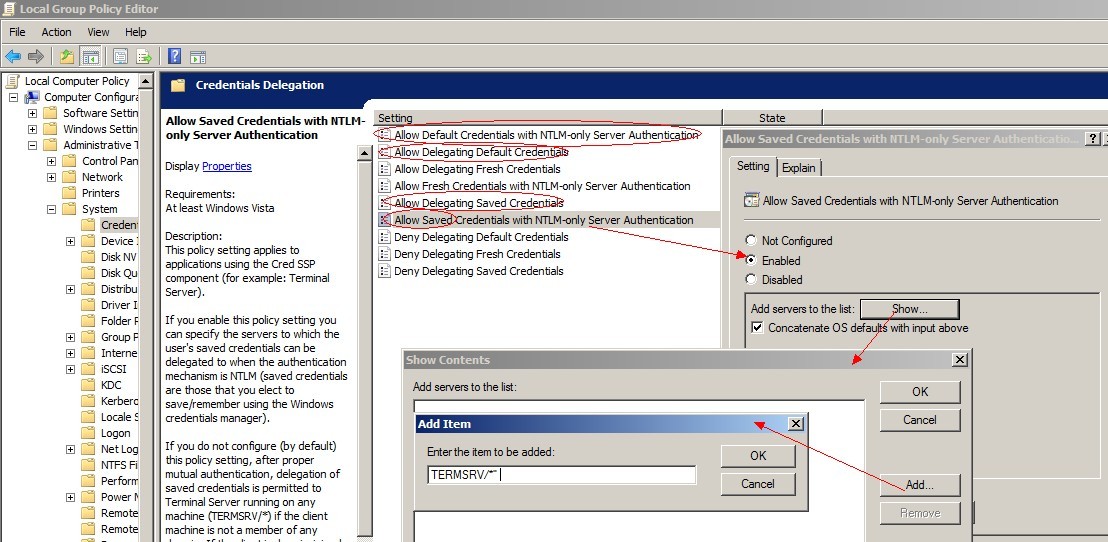Image resolution: width=1108 pixels, height=542 pixels.
Task: Choose the Disabled radio button
Action: [x=751, y=280]
